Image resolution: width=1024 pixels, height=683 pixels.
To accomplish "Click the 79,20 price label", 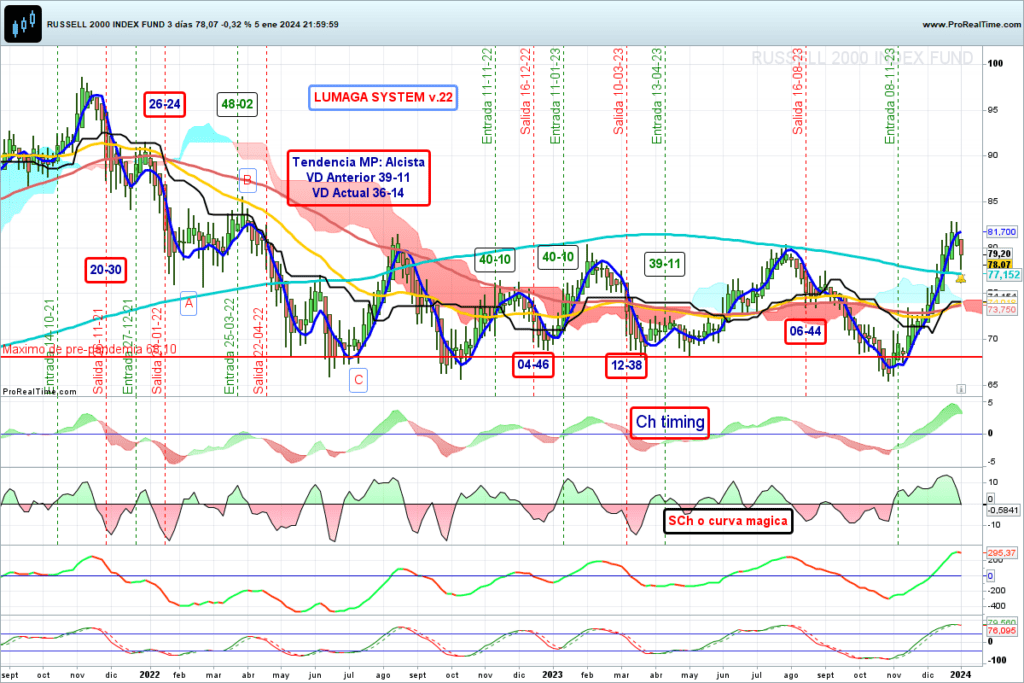I will (x=999, y=254).
